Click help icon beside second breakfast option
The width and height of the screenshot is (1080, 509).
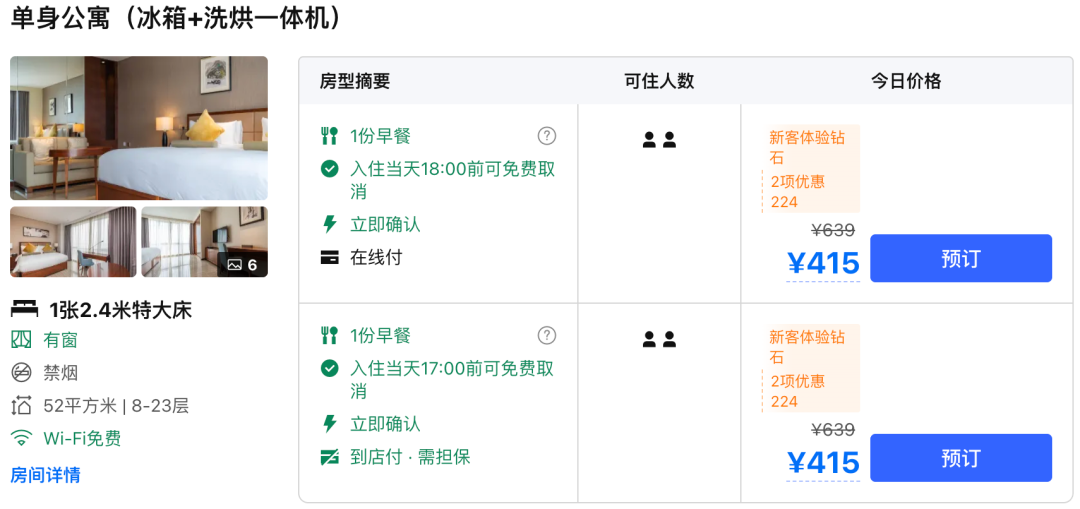coord(546,335)
